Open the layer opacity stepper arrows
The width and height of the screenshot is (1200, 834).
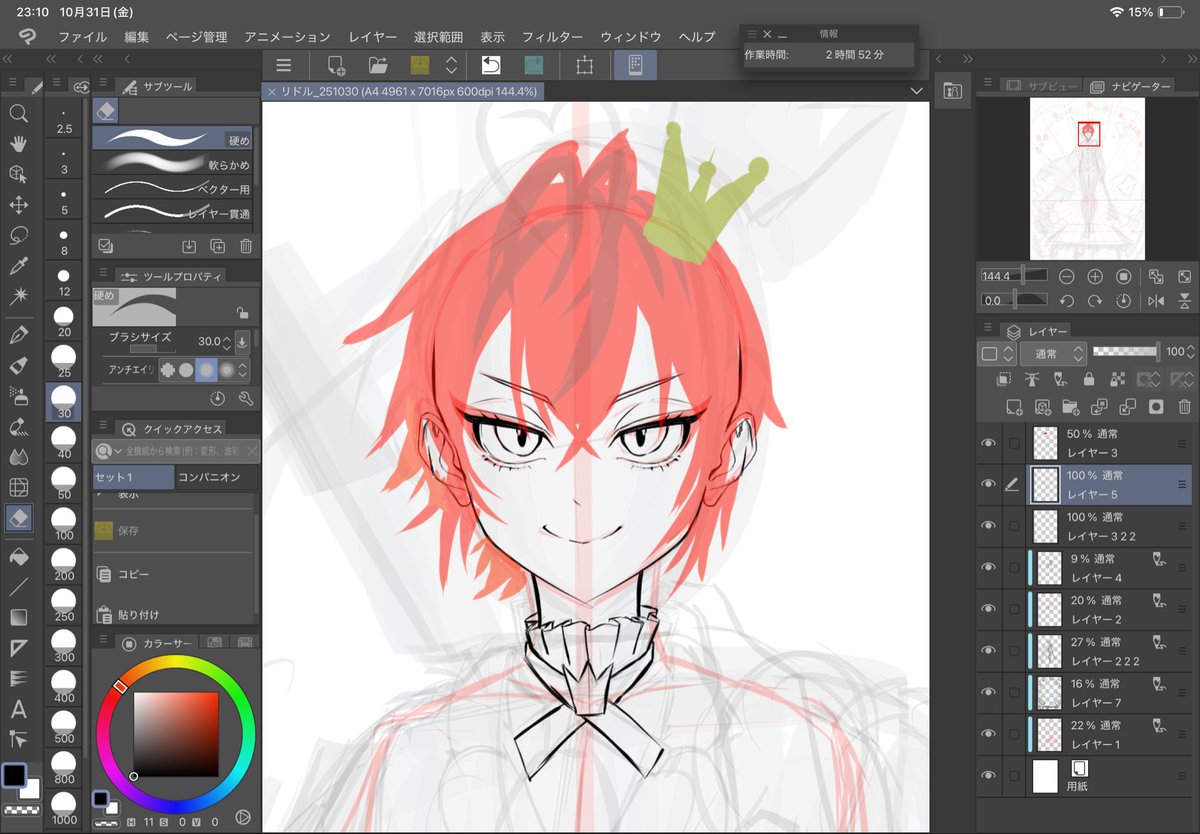pos(1192,352)
